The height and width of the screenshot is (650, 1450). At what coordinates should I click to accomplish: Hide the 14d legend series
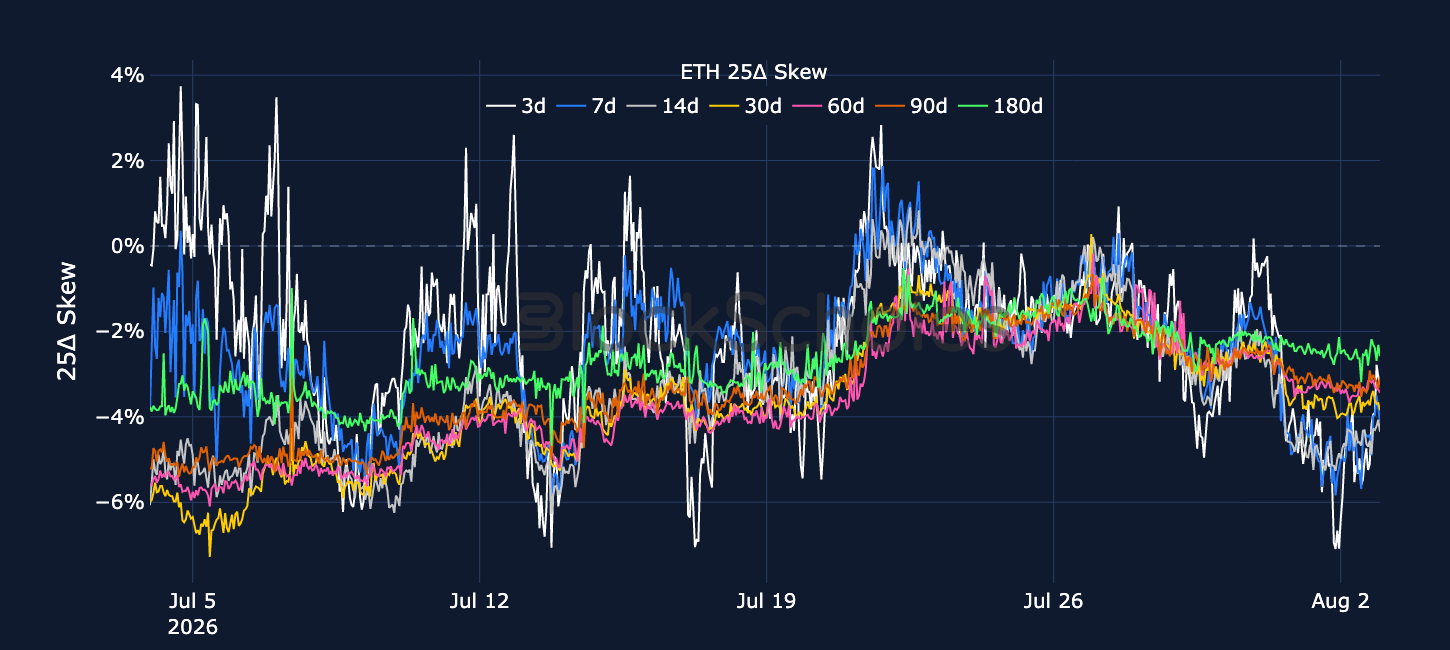coord(662,105)
